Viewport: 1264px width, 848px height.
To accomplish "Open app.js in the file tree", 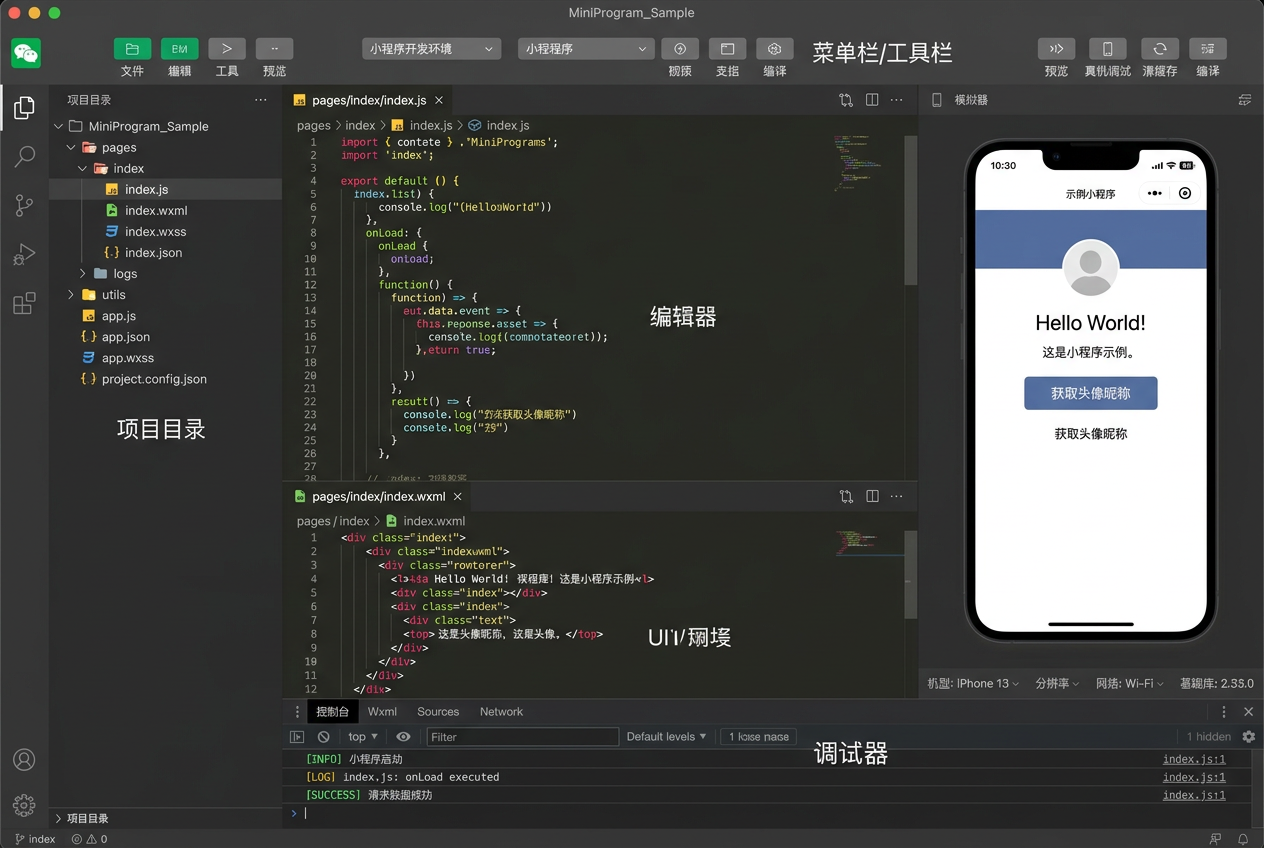I will point(166,315).
